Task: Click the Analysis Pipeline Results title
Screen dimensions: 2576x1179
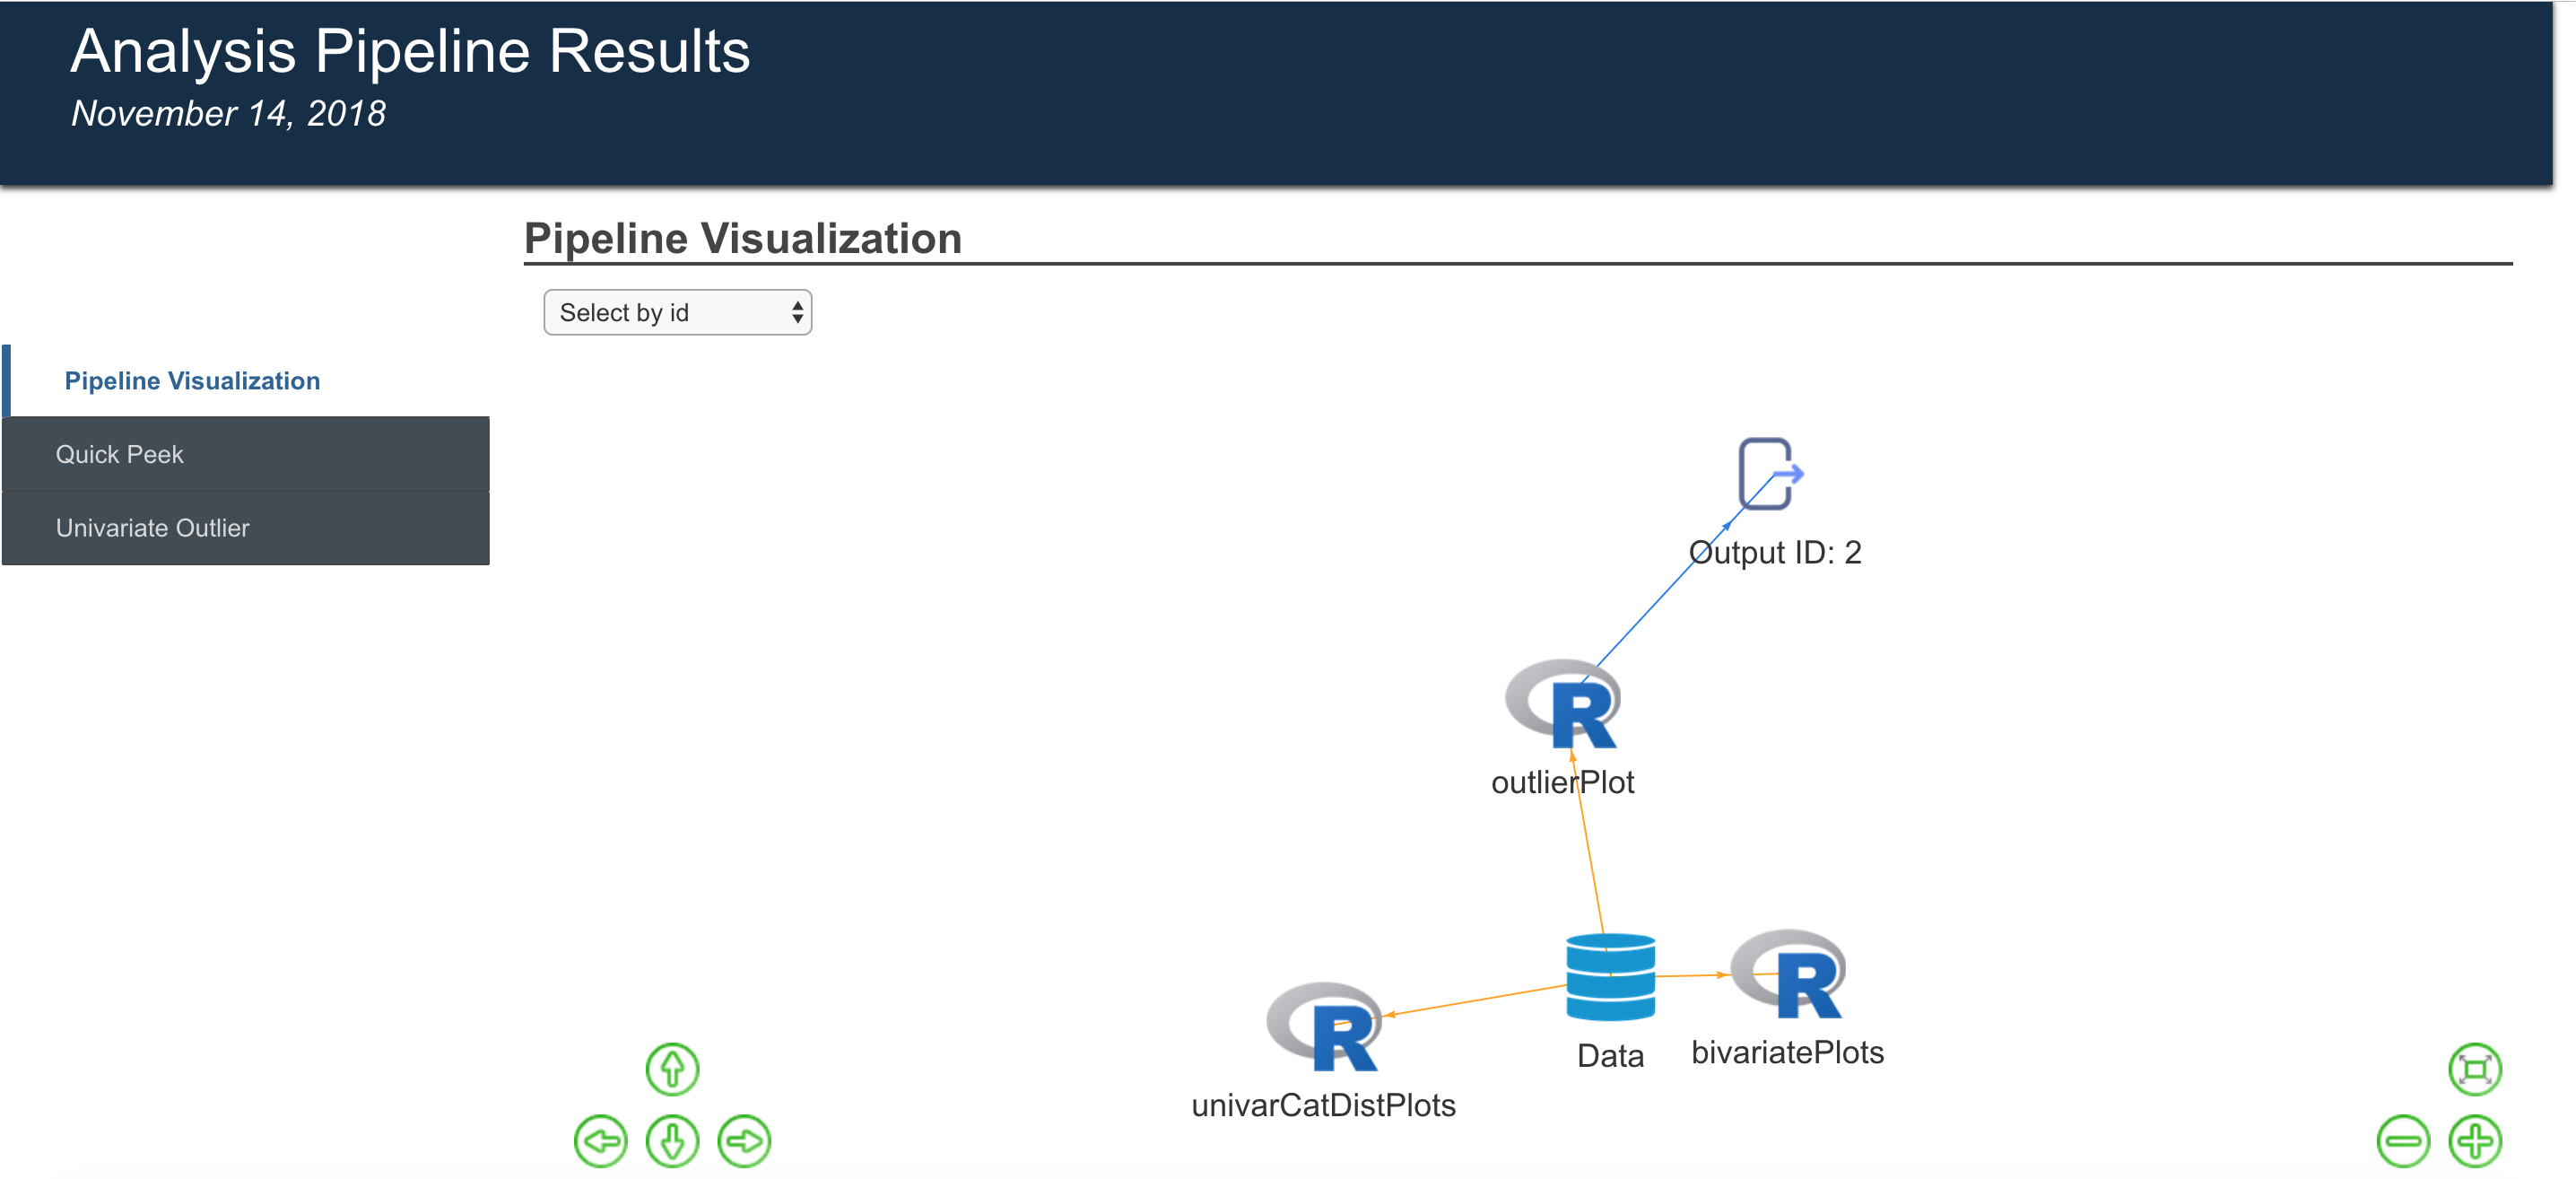Action: tap(410, 51)
